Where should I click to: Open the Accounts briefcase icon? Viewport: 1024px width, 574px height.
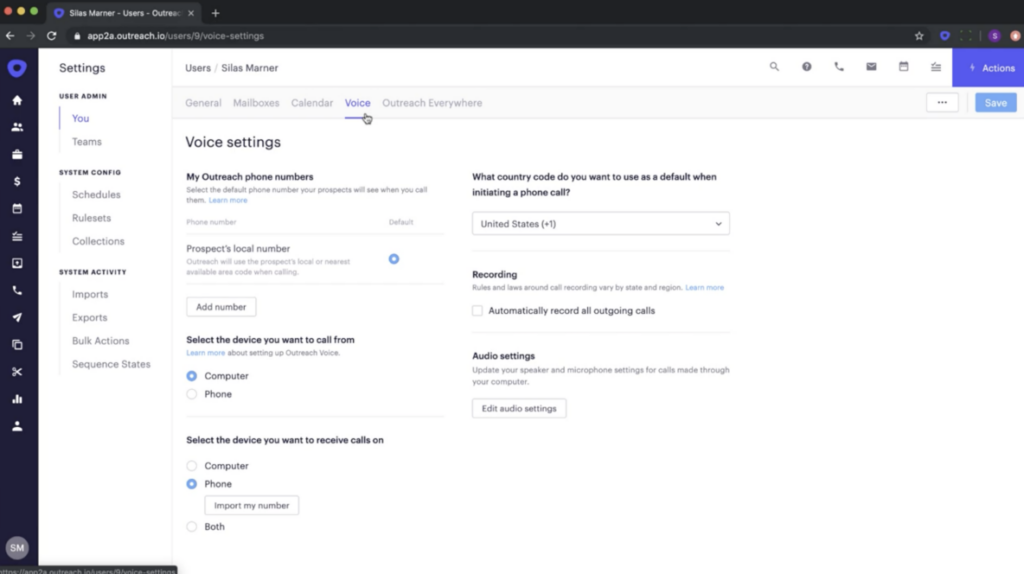[17, 155]
